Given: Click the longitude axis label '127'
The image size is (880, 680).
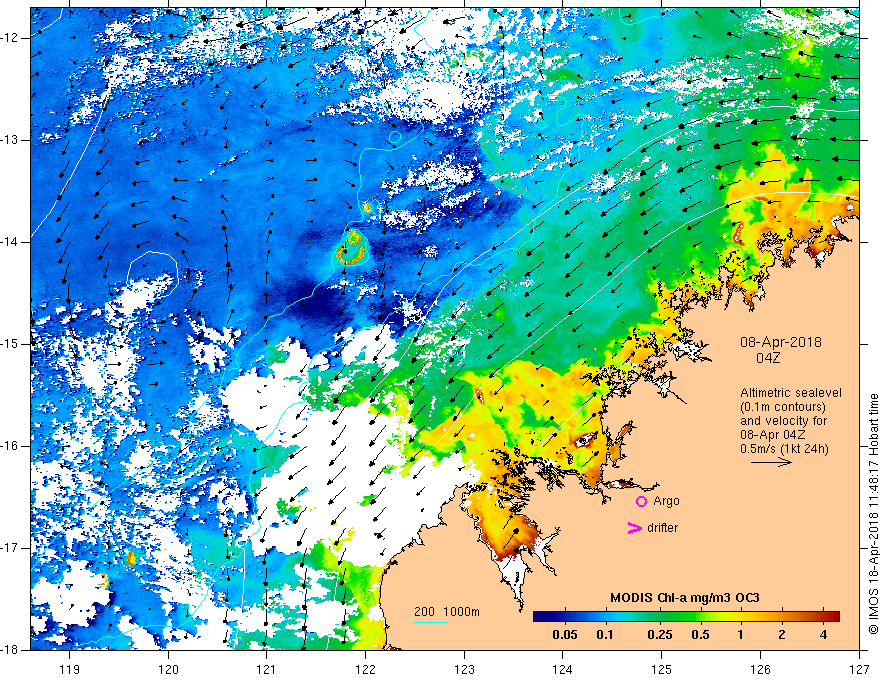Looking at the screenshot, I should pos(859,669).
